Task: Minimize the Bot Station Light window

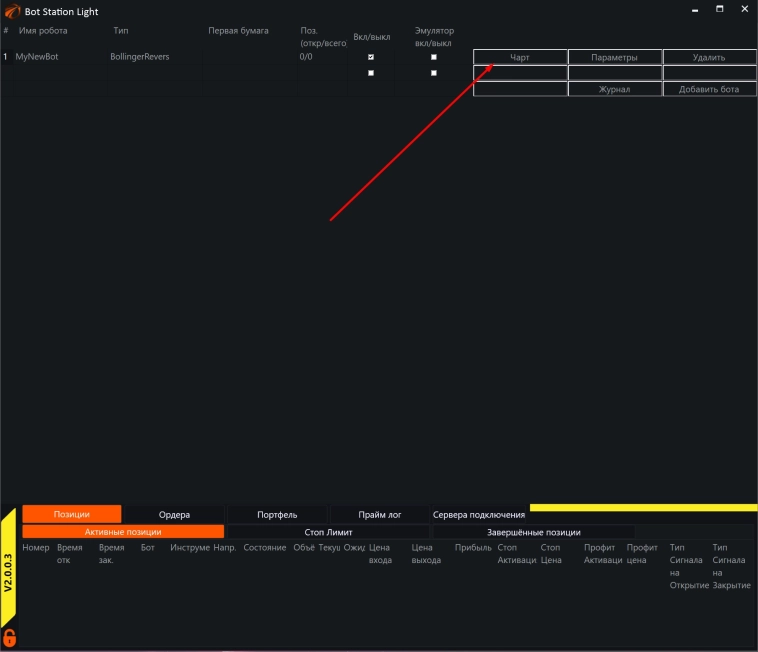Action: click(694, 9)
